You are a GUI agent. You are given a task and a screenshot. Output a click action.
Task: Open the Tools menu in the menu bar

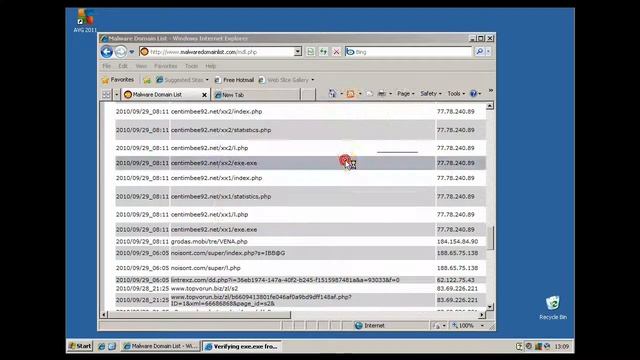pyautogui.click(x=191, y=66)
